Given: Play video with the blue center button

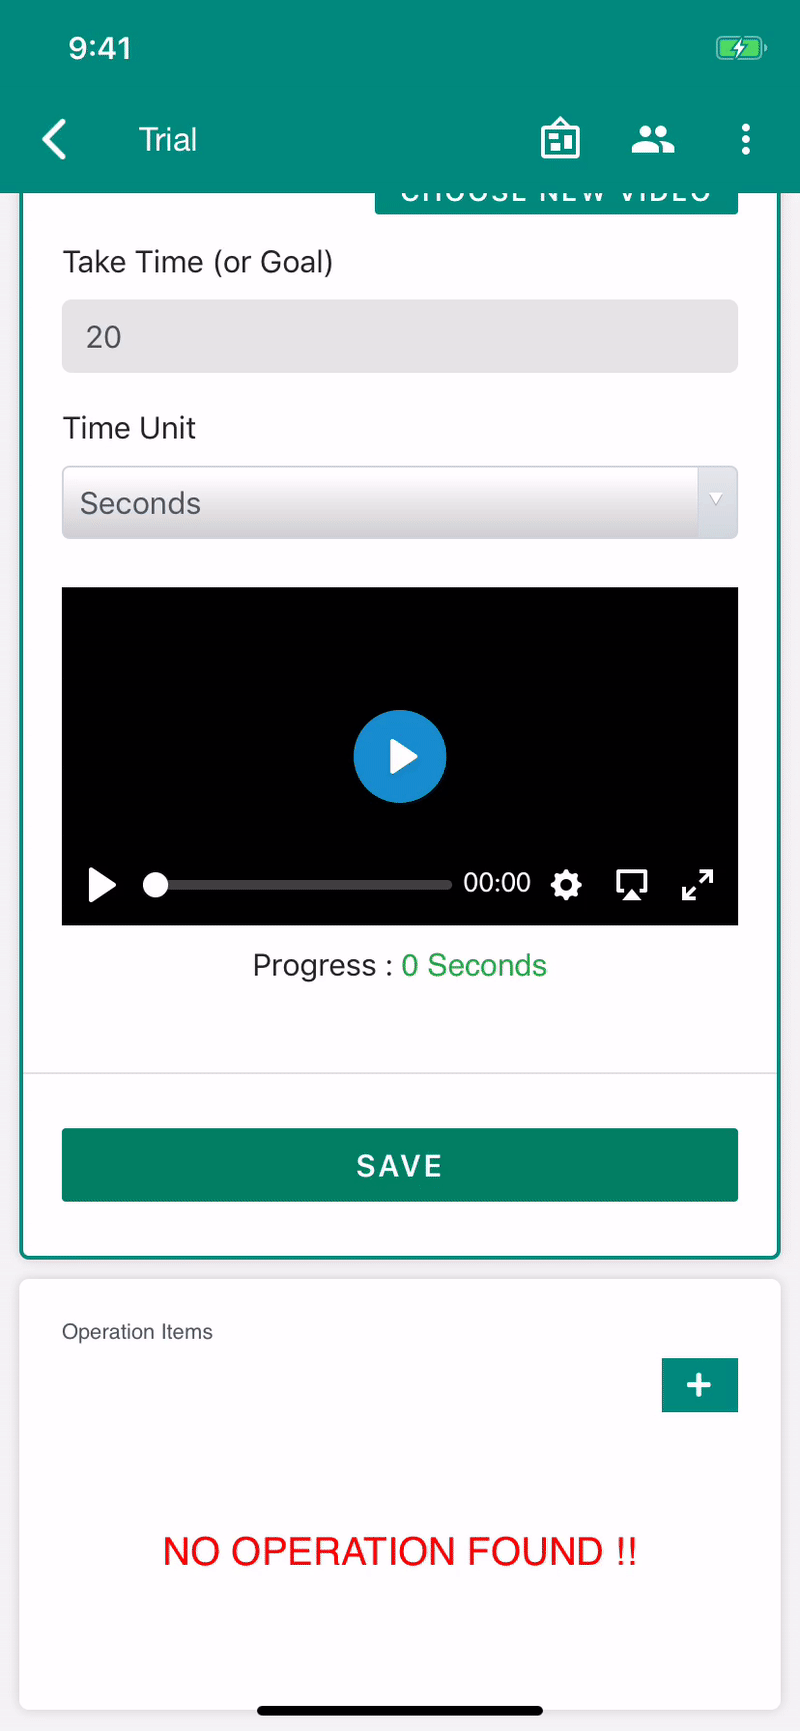Looking at the screenshot, I should tap(400, 756).
